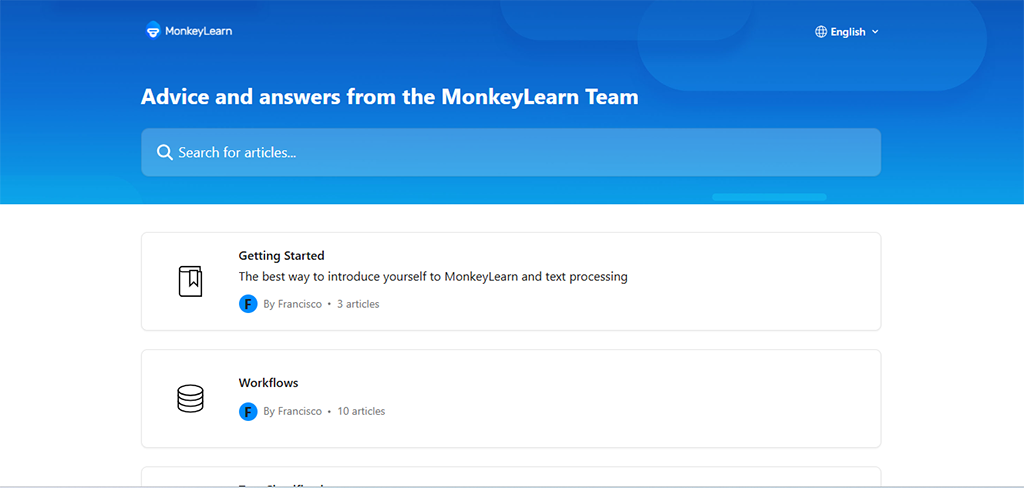Image resolution: width=1024 pixels, height=488 pixels.
Task: Open the Workflows collection
Action: [x=511, y=399]
